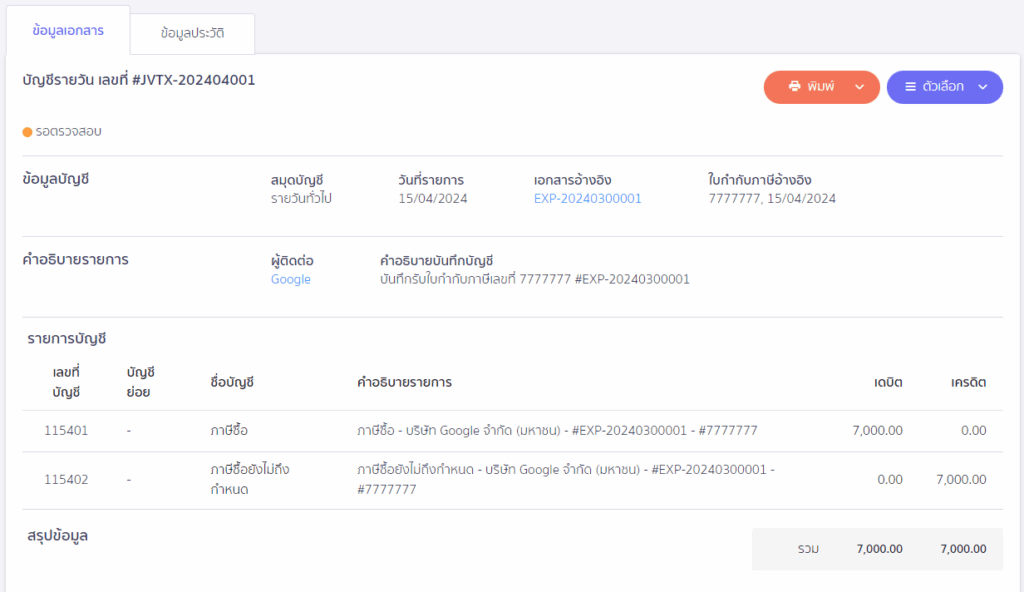Screen dimensions: 1024x592
Task: Click the ชื่อบัญชี column header
Action: pyautogui.click(x=232, y=382)
